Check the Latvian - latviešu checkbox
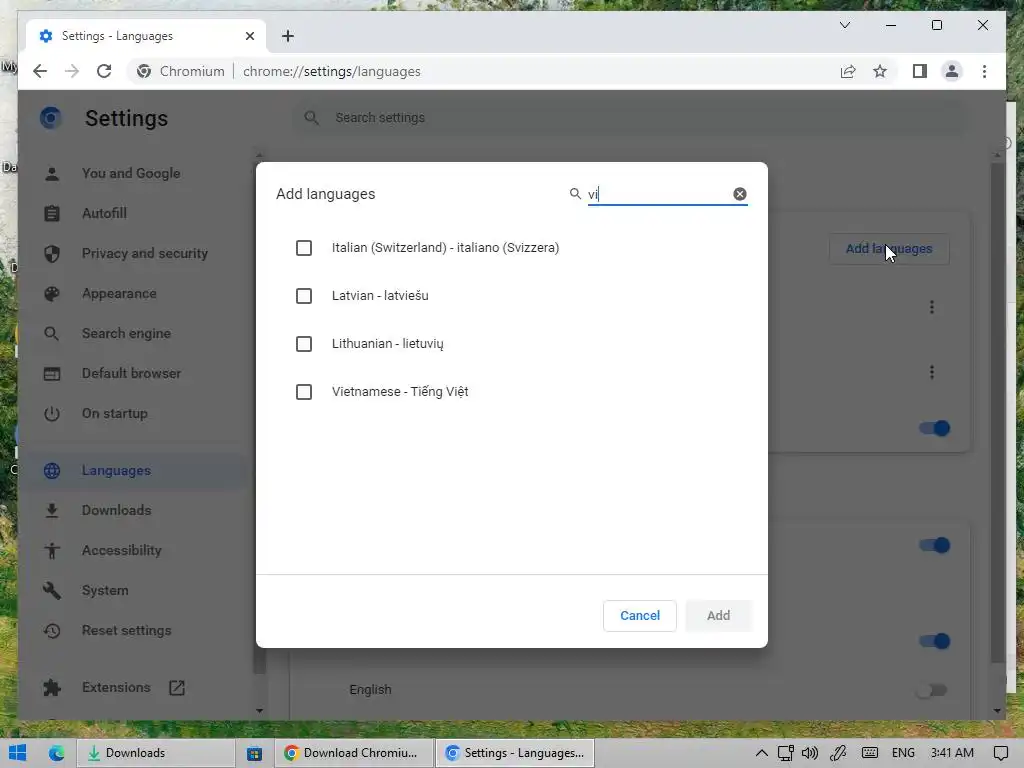 tap(304, 296)
